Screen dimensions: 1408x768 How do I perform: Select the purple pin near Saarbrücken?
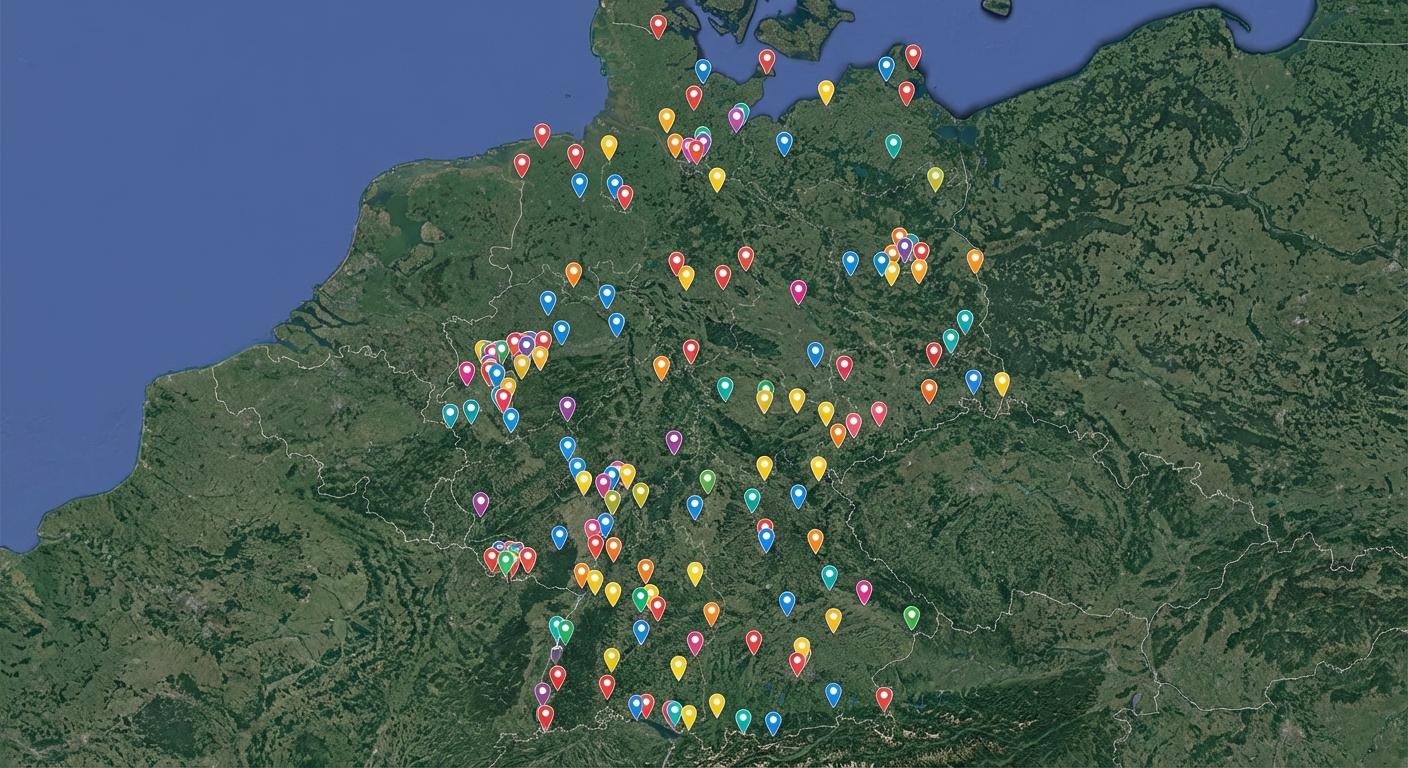pos(481,500)
